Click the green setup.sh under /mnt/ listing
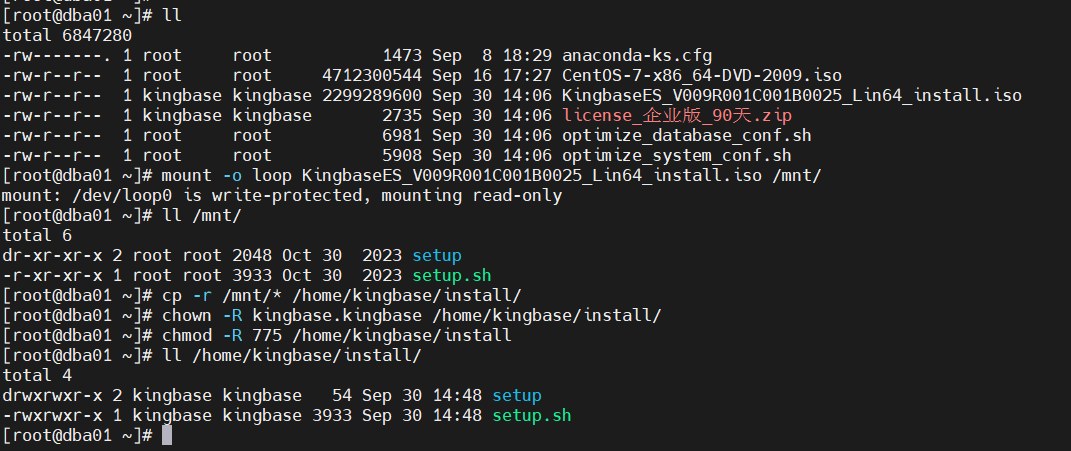Image resolution: width=1071 pixels, height=451 pixels. tap(451, 276)
